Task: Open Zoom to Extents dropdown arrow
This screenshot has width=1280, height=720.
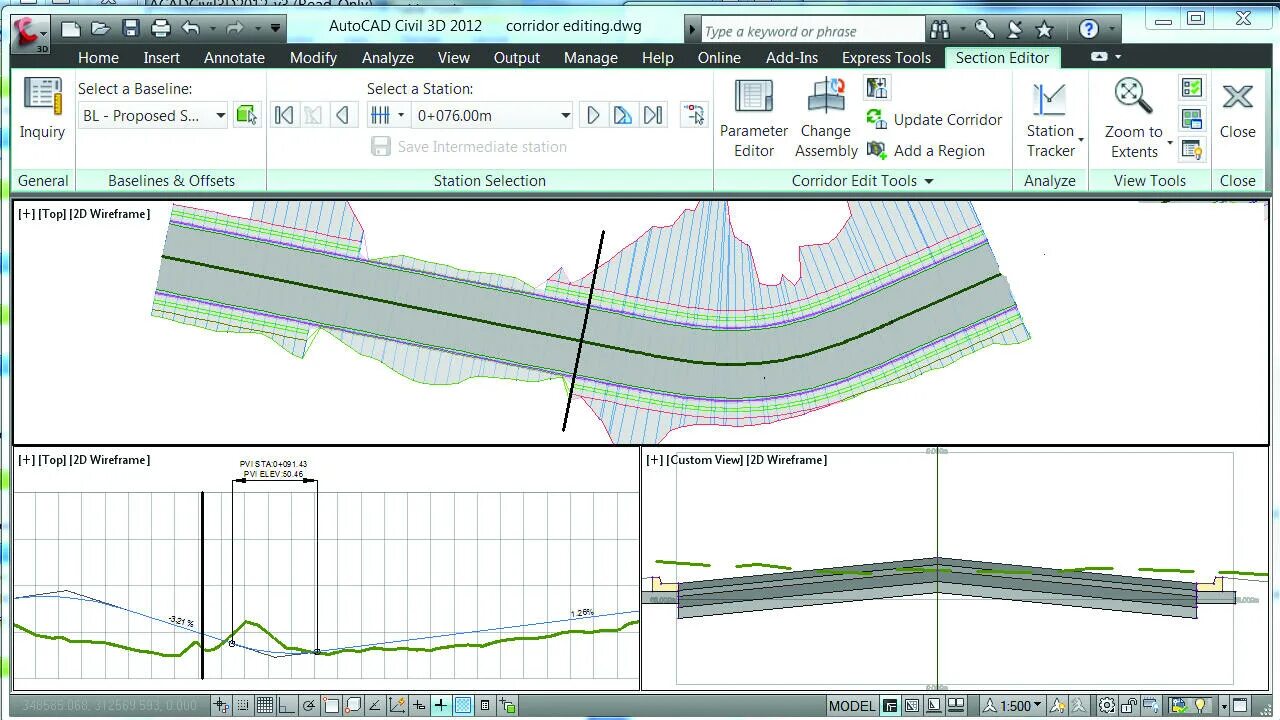Action: (1169, 142)
